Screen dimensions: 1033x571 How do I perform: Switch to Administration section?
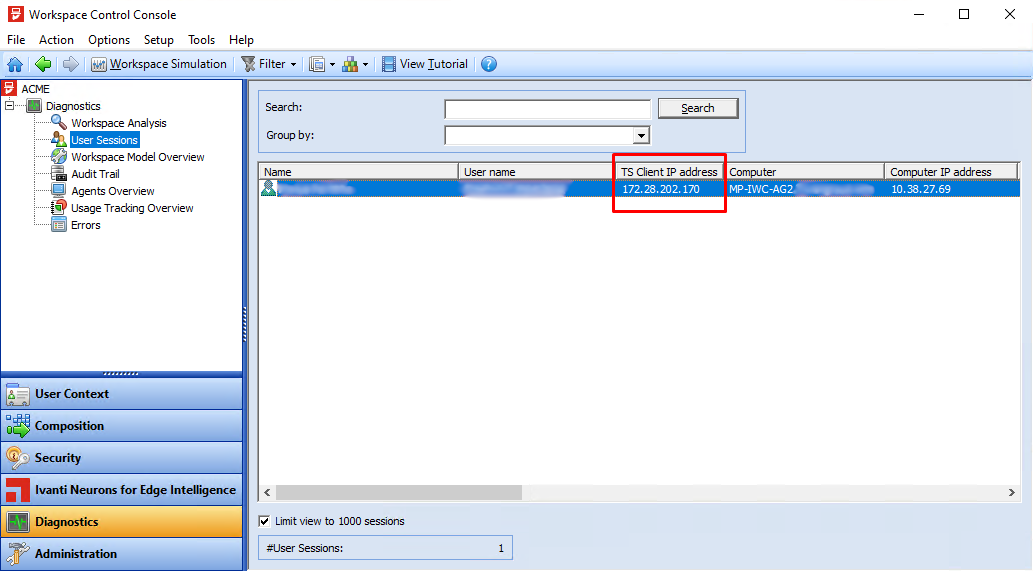[122, 554]
